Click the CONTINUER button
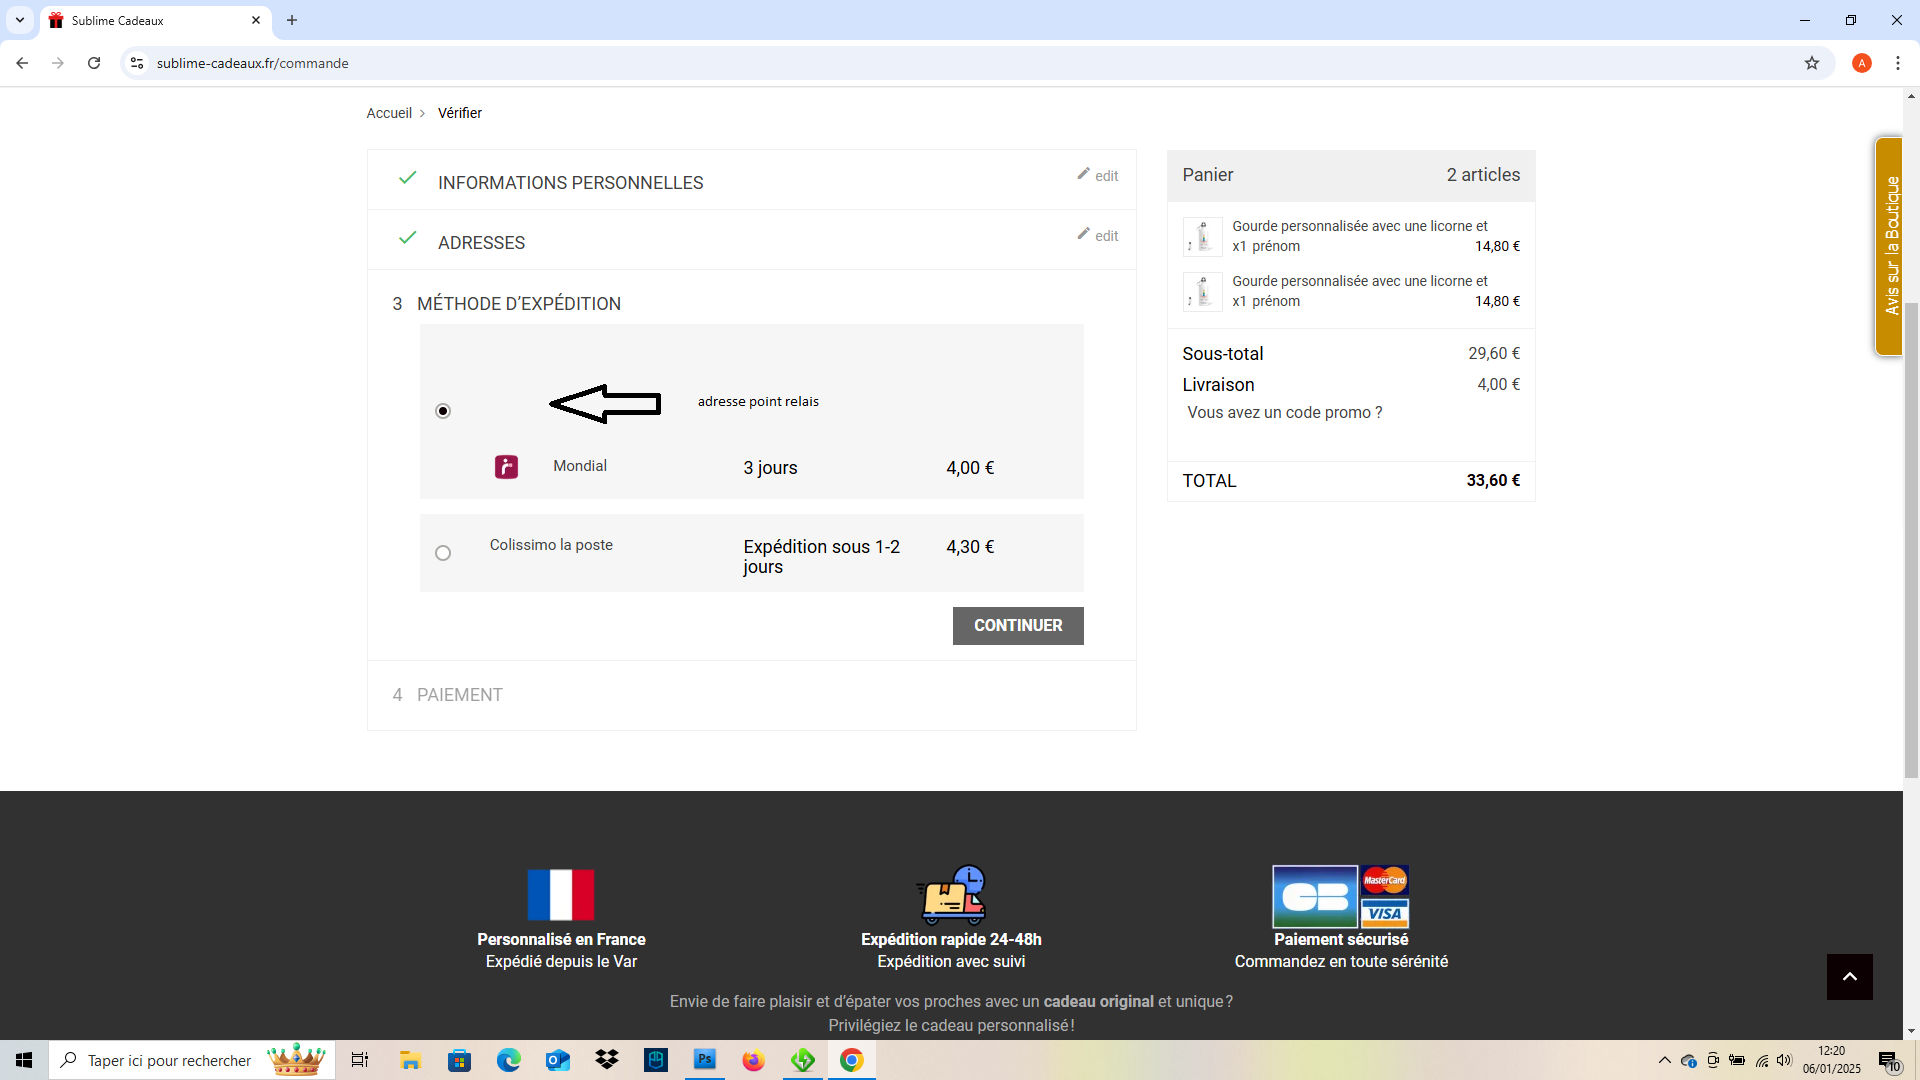This screenshot has height=1080, width=1920. 1018,626
